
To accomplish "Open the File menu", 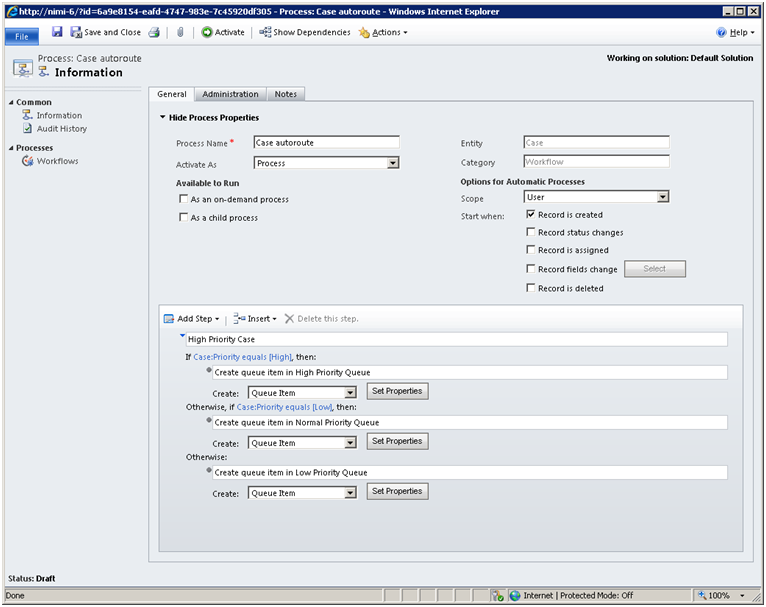I will point(21,35).
